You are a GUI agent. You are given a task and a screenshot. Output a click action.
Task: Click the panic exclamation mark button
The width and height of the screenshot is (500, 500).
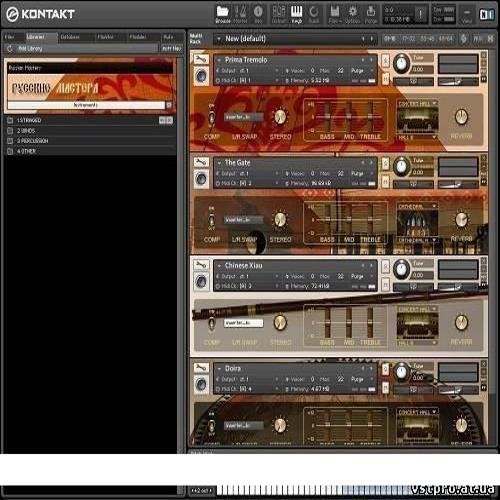coord(420,14)
